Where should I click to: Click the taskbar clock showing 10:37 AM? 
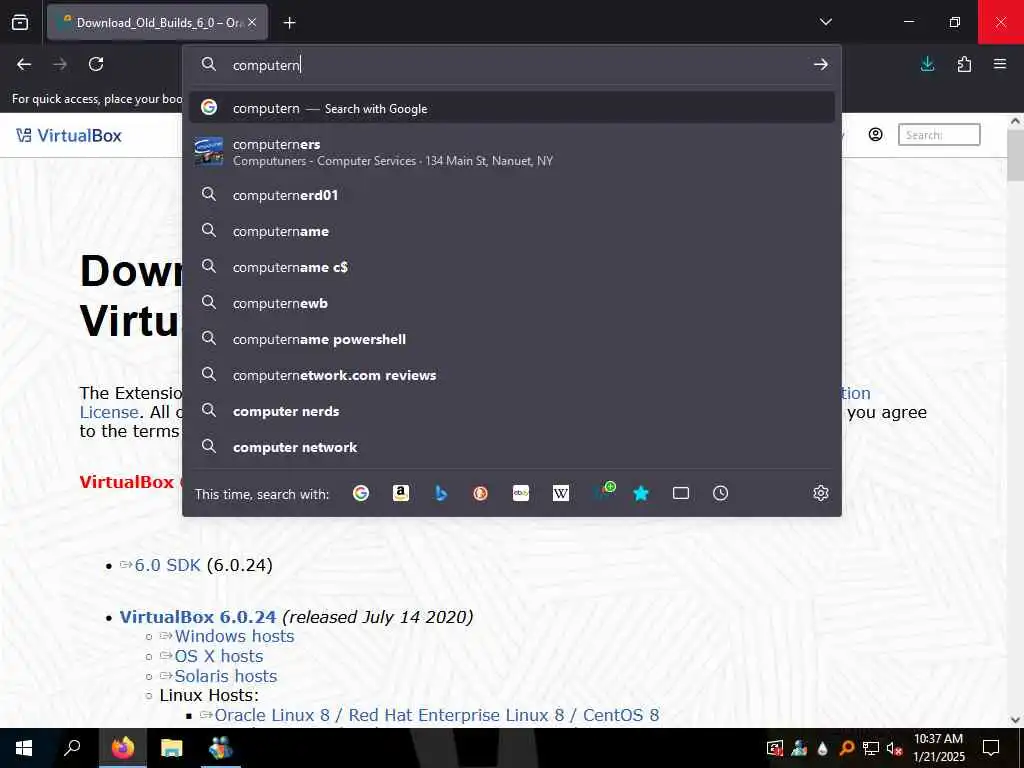point(938,748)
